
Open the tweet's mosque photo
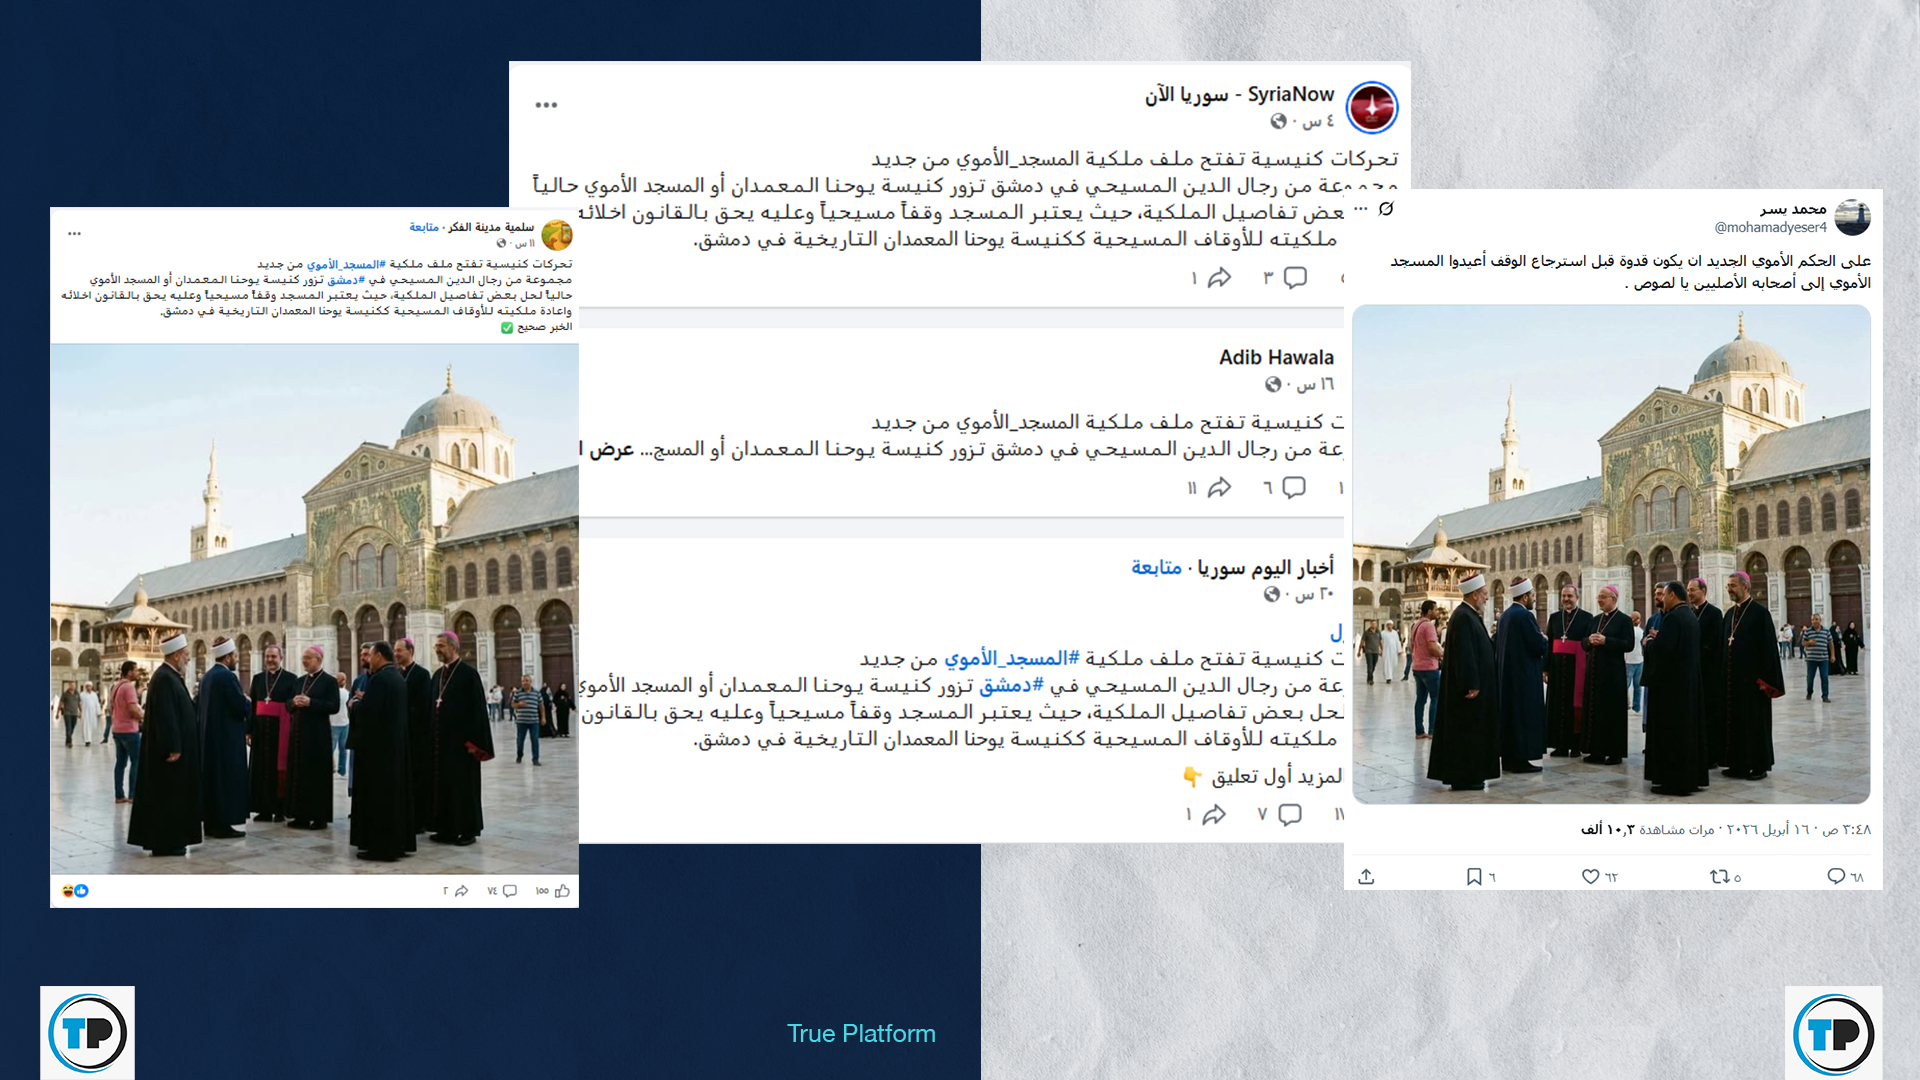point(1610,554)
